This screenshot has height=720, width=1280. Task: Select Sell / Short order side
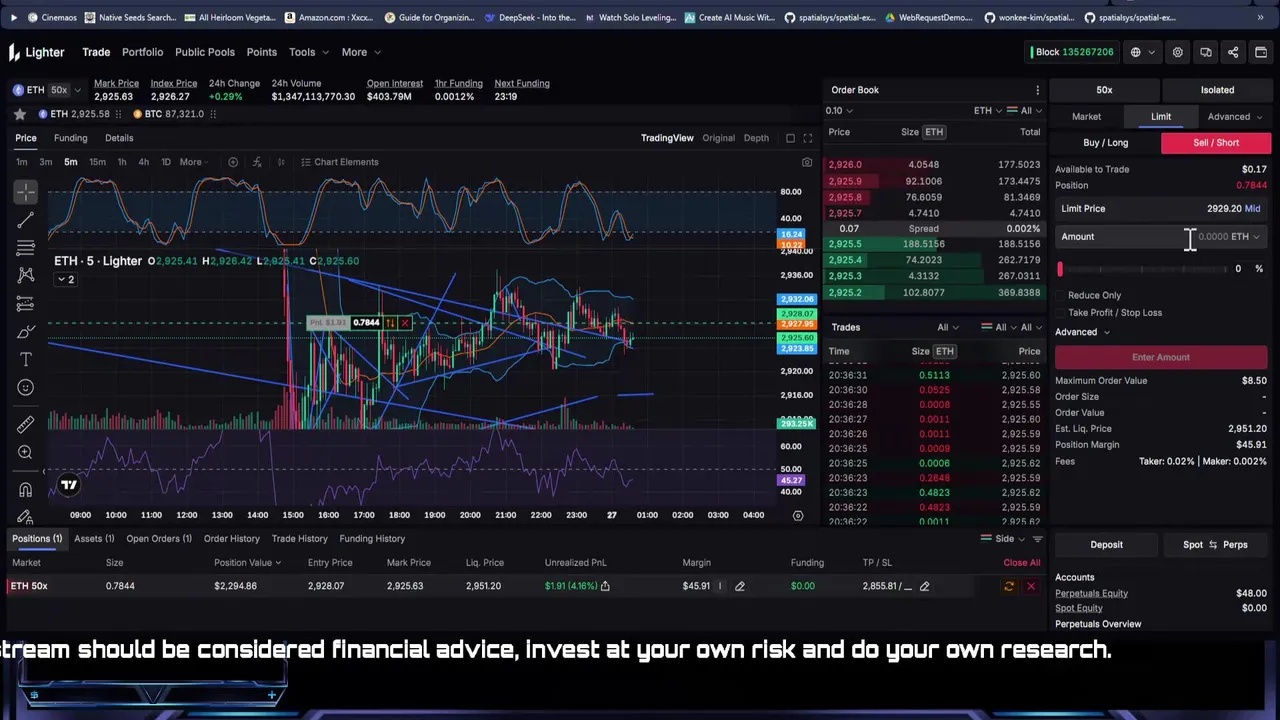pyautogui.click(x=1215, y=143)
